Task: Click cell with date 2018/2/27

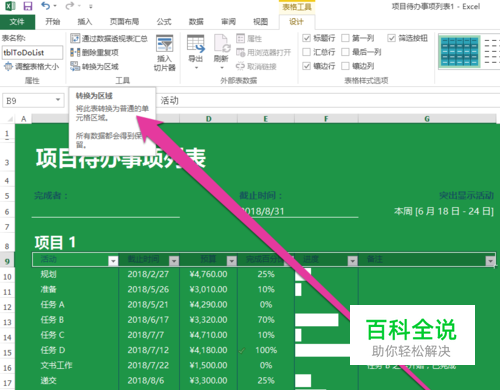Action: click(x=148, y=274)
